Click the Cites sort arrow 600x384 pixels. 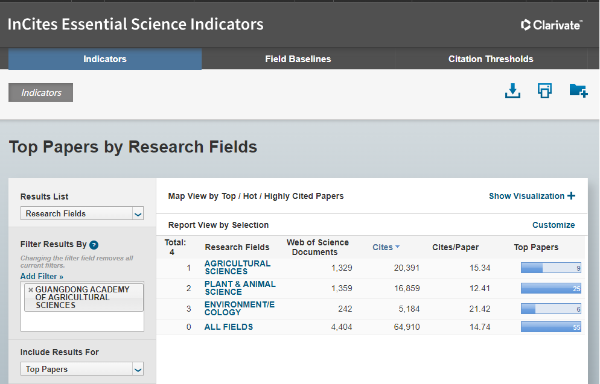click(x=398, y=247)
